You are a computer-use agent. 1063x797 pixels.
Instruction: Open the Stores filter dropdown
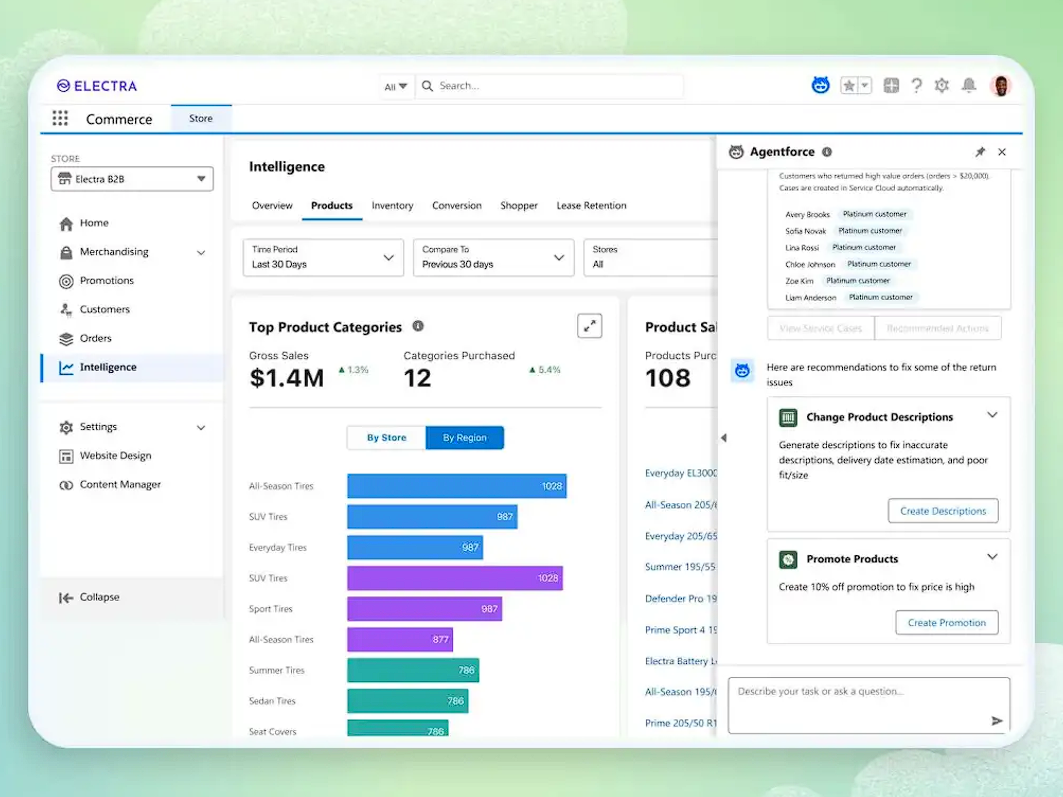[x=649, y=257]
